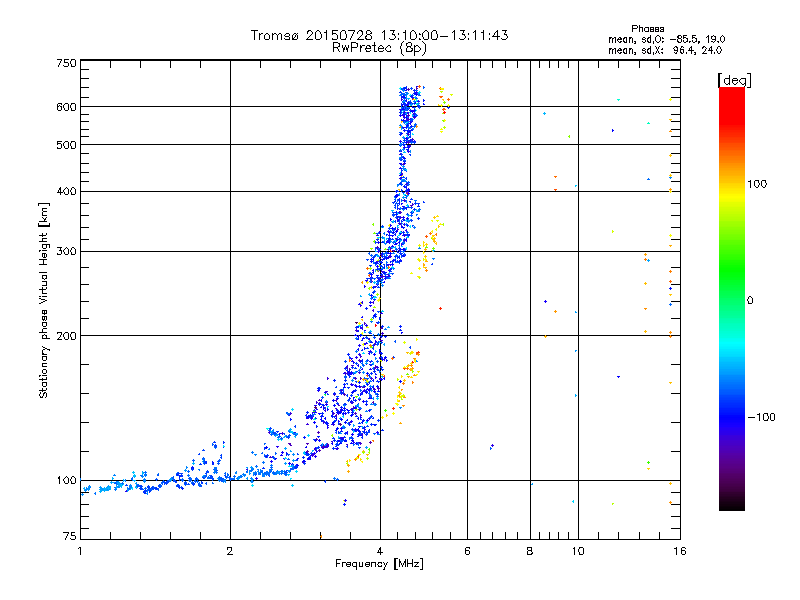The height and width of the screenshot is (600, 800).
Task: Click the '16' x-axis tick label
Action: [x=680, y=551]
